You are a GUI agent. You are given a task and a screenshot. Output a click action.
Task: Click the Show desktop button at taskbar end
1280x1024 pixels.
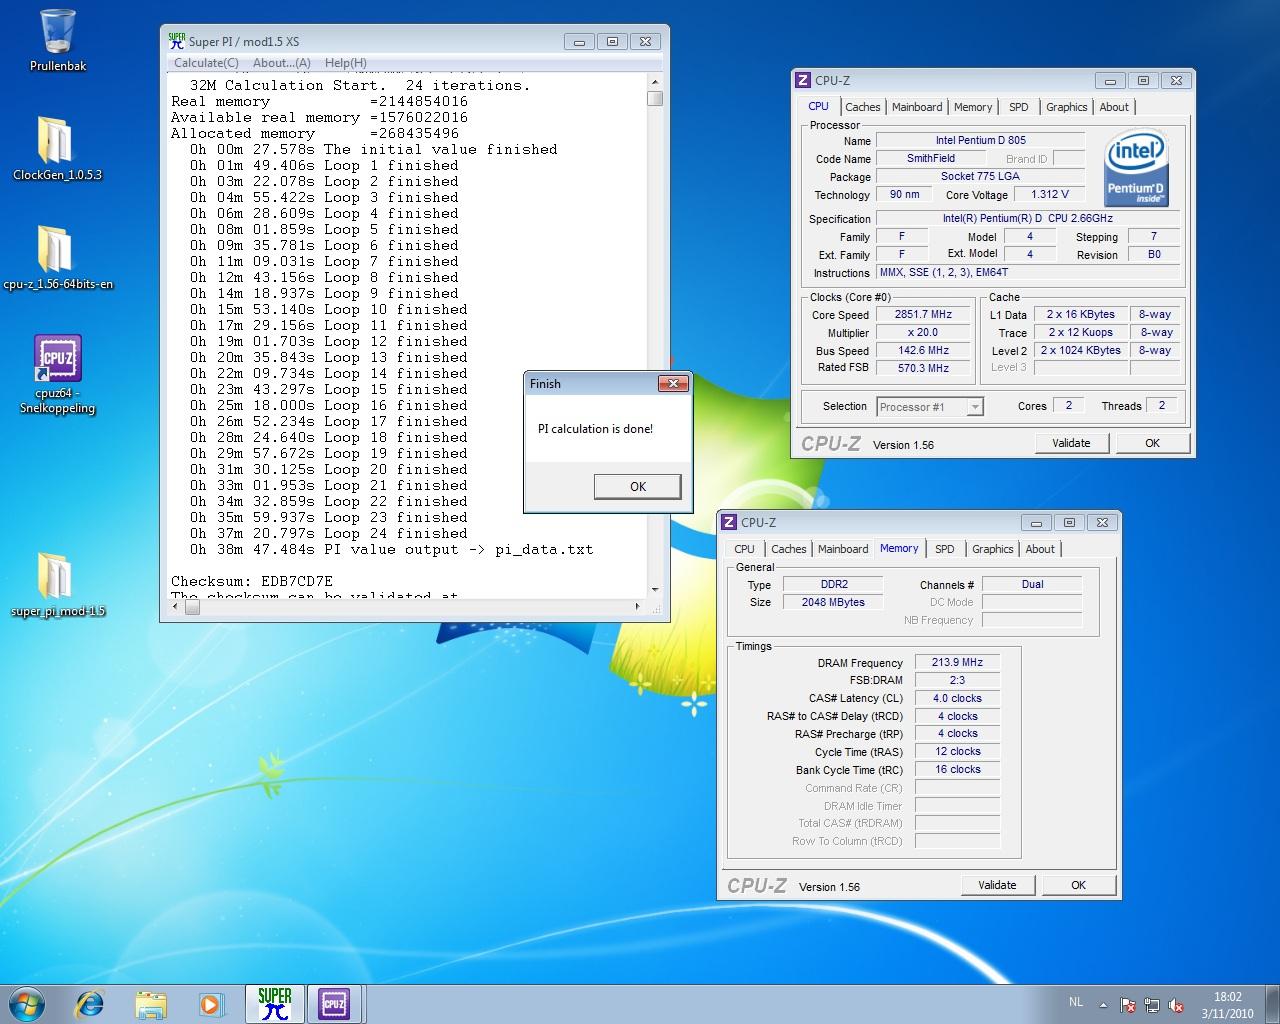[1272, 1004]
